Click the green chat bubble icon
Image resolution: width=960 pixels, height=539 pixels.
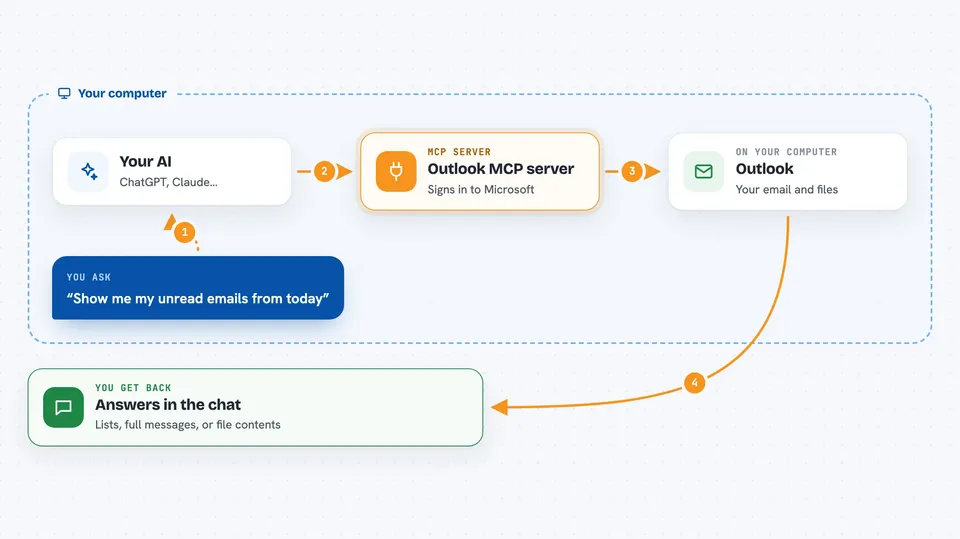(x=63, y=407)
